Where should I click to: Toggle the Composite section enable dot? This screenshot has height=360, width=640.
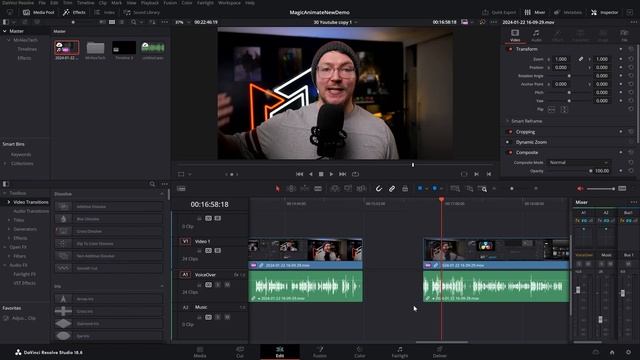click(x=510, y=153)
